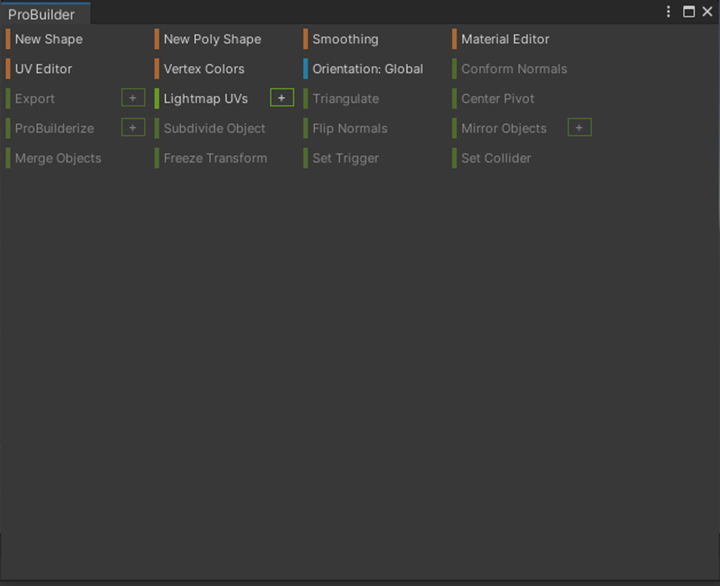This screenshot has height=586, width=720.
Task: Click New Poly Shape
Action: coord(212,39)
